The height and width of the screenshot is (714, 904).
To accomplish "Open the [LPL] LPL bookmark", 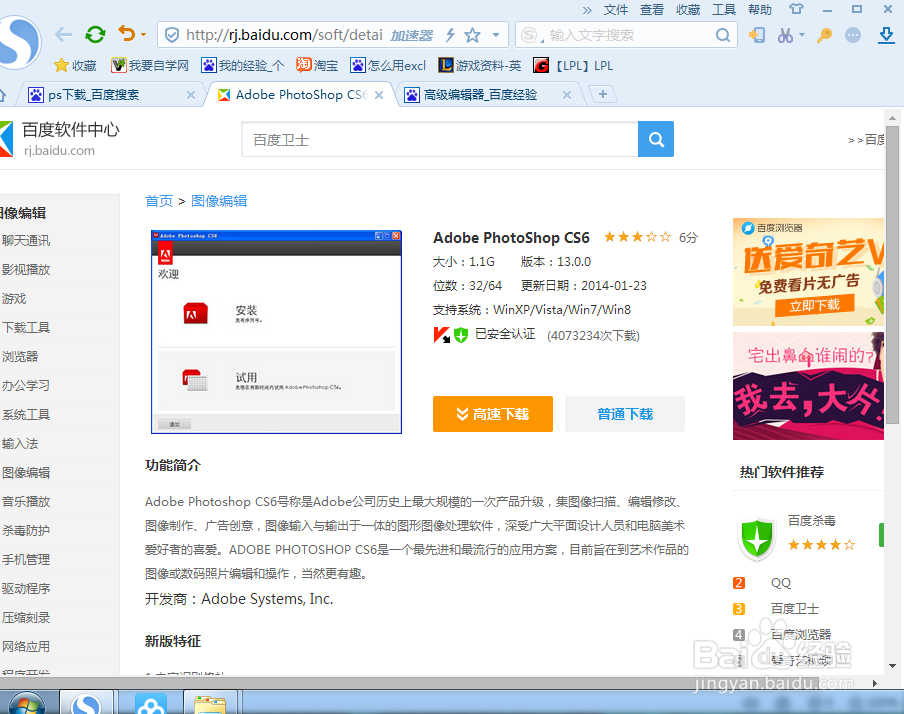I will [x=573, y=65].
